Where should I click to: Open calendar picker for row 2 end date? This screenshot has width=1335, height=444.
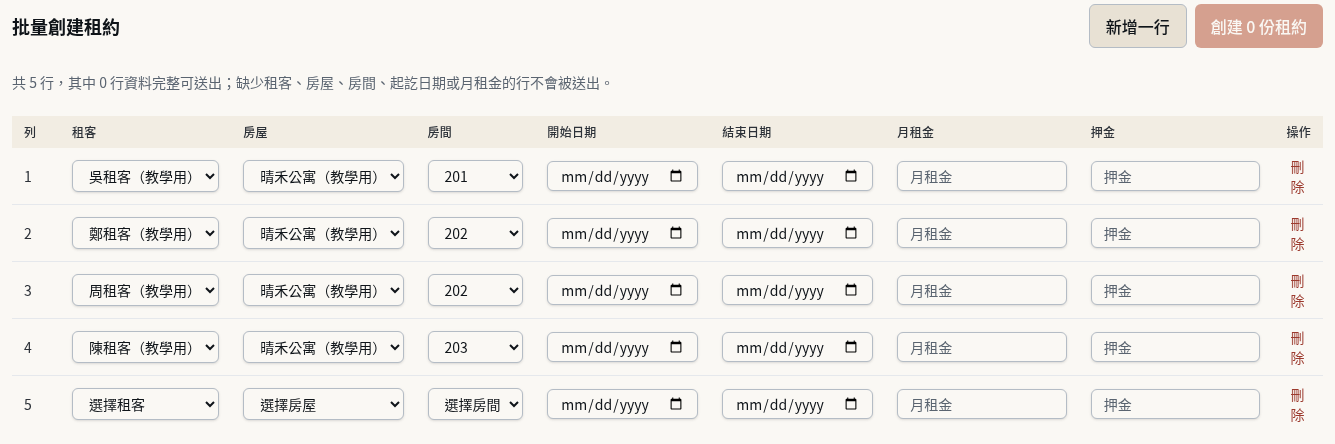point(851,233)
